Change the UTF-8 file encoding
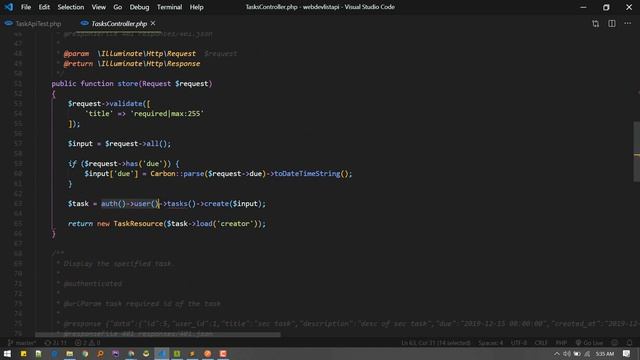The height and width of the screenshot is (360, 640). (518, 343)
